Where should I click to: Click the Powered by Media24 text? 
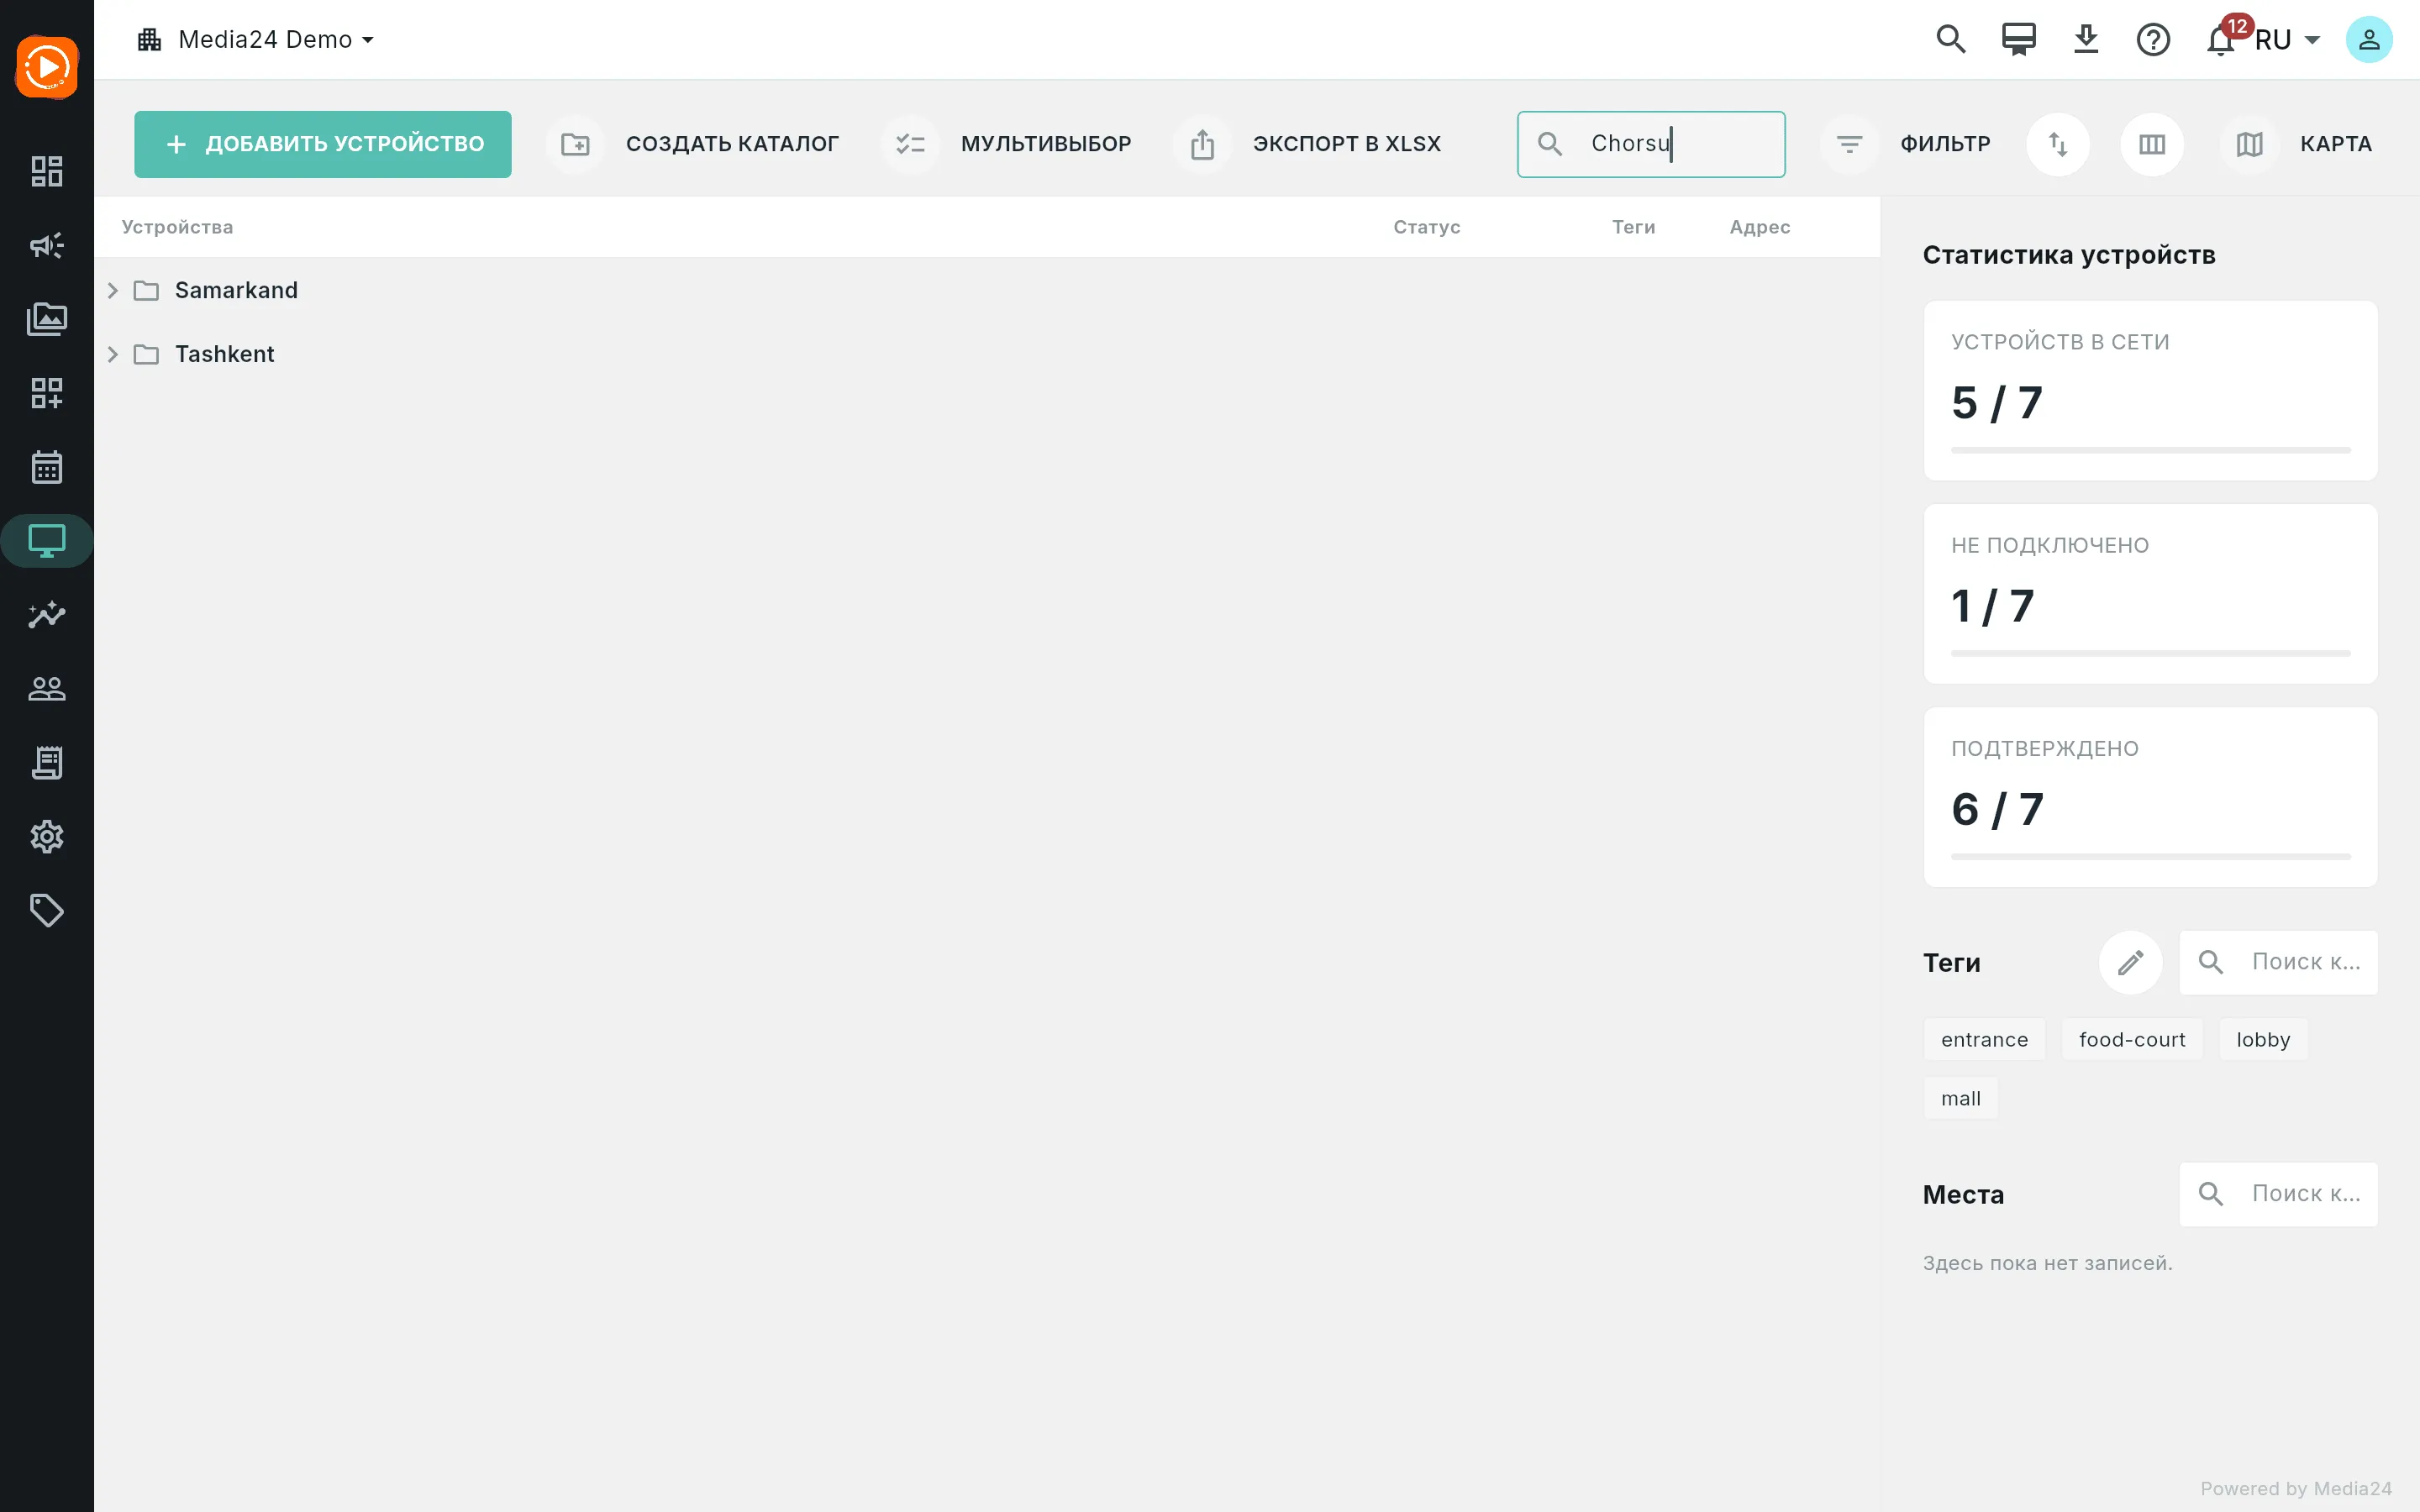[x=2296, y=1489]
